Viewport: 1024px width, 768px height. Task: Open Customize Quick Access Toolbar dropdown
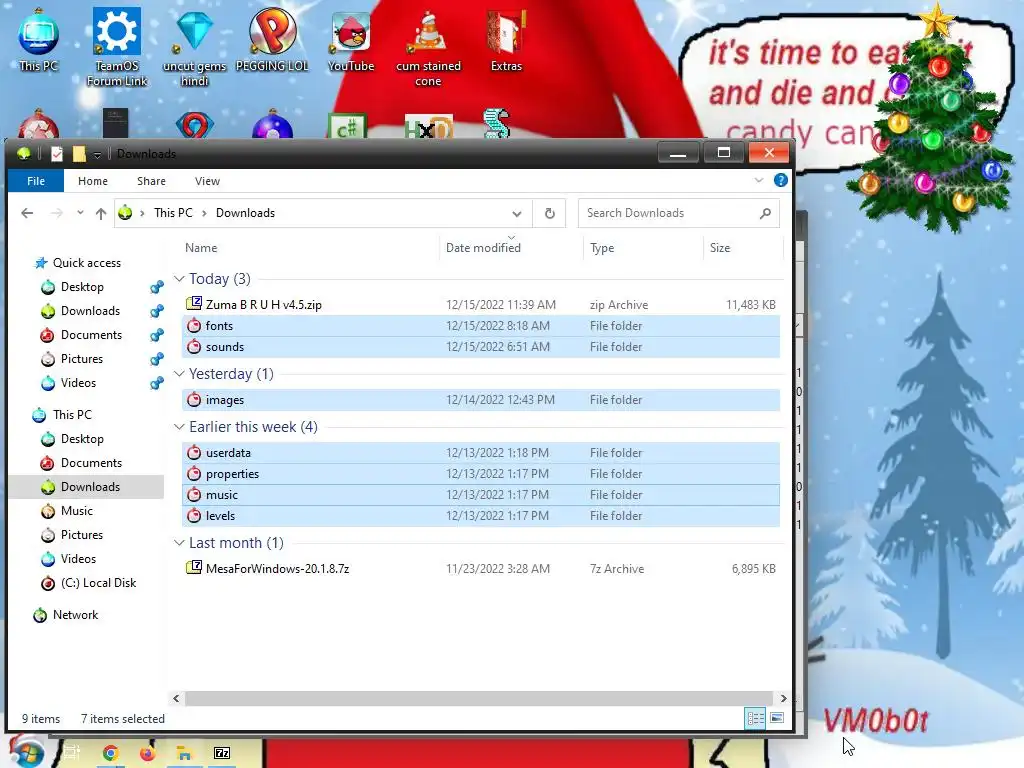click(x=97, y=154)
